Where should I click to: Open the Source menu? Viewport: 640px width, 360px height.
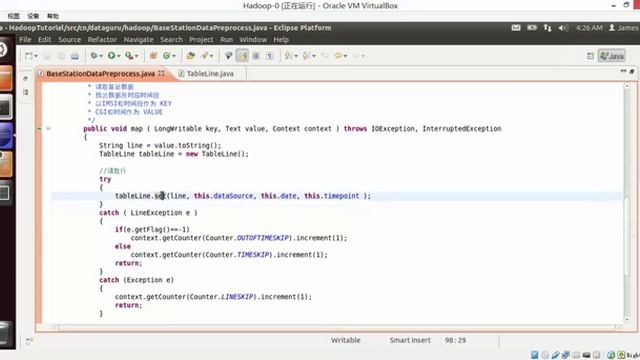pos(69,40)
